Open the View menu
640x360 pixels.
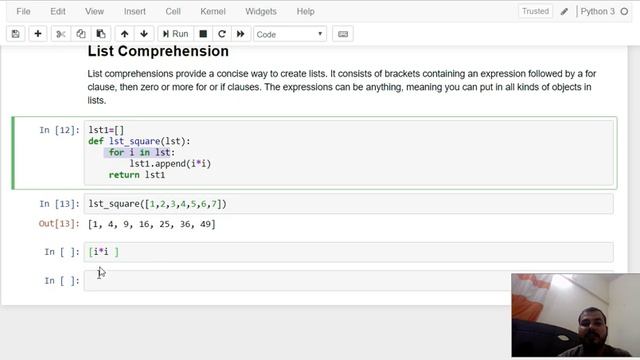94,11
